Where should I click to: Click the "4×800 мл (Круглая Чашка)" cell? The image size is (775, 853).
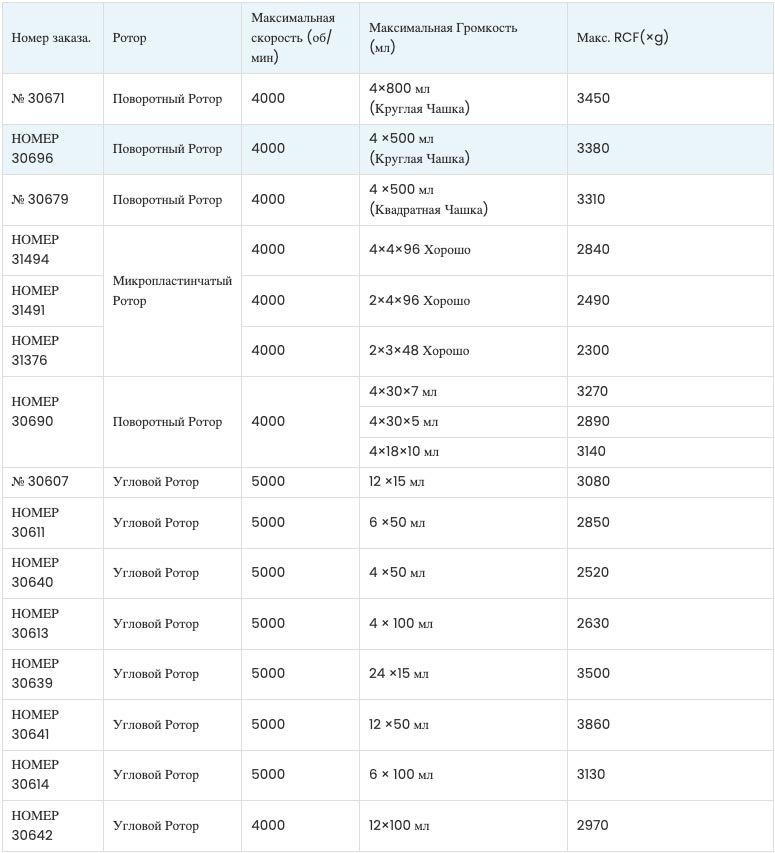tap(419, 99)
